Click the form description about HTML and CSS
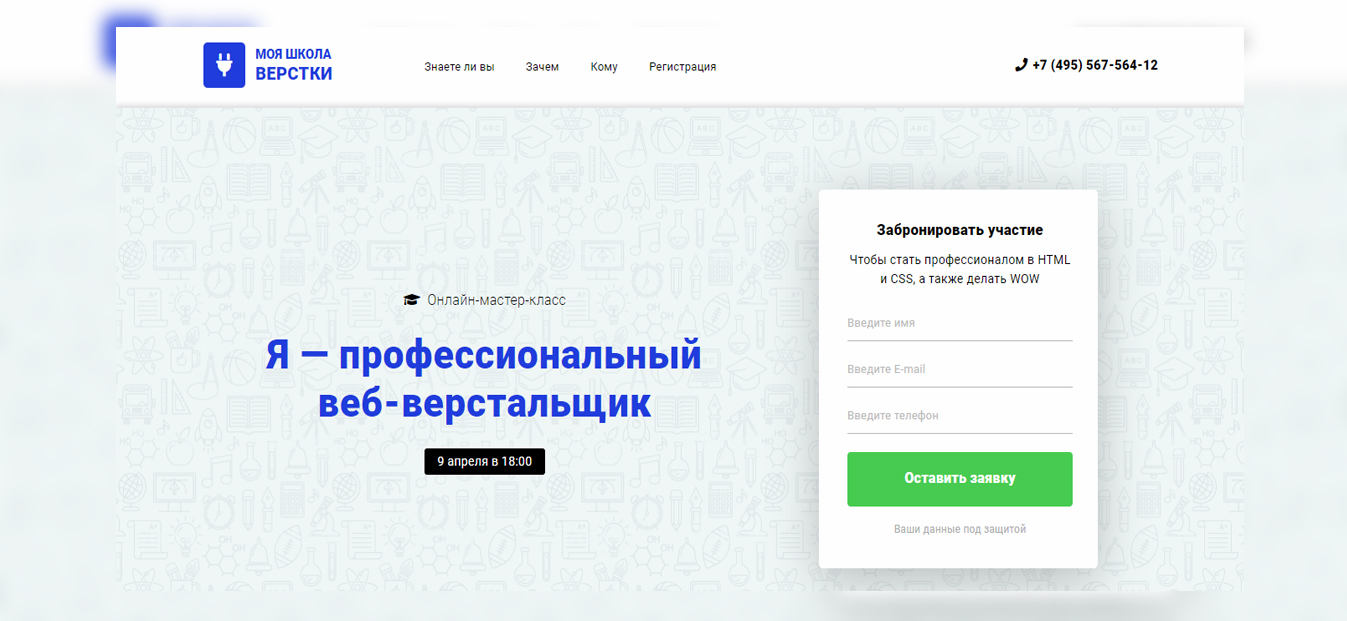The height and width of the screenshot is (621, 1347). (960, 269)
